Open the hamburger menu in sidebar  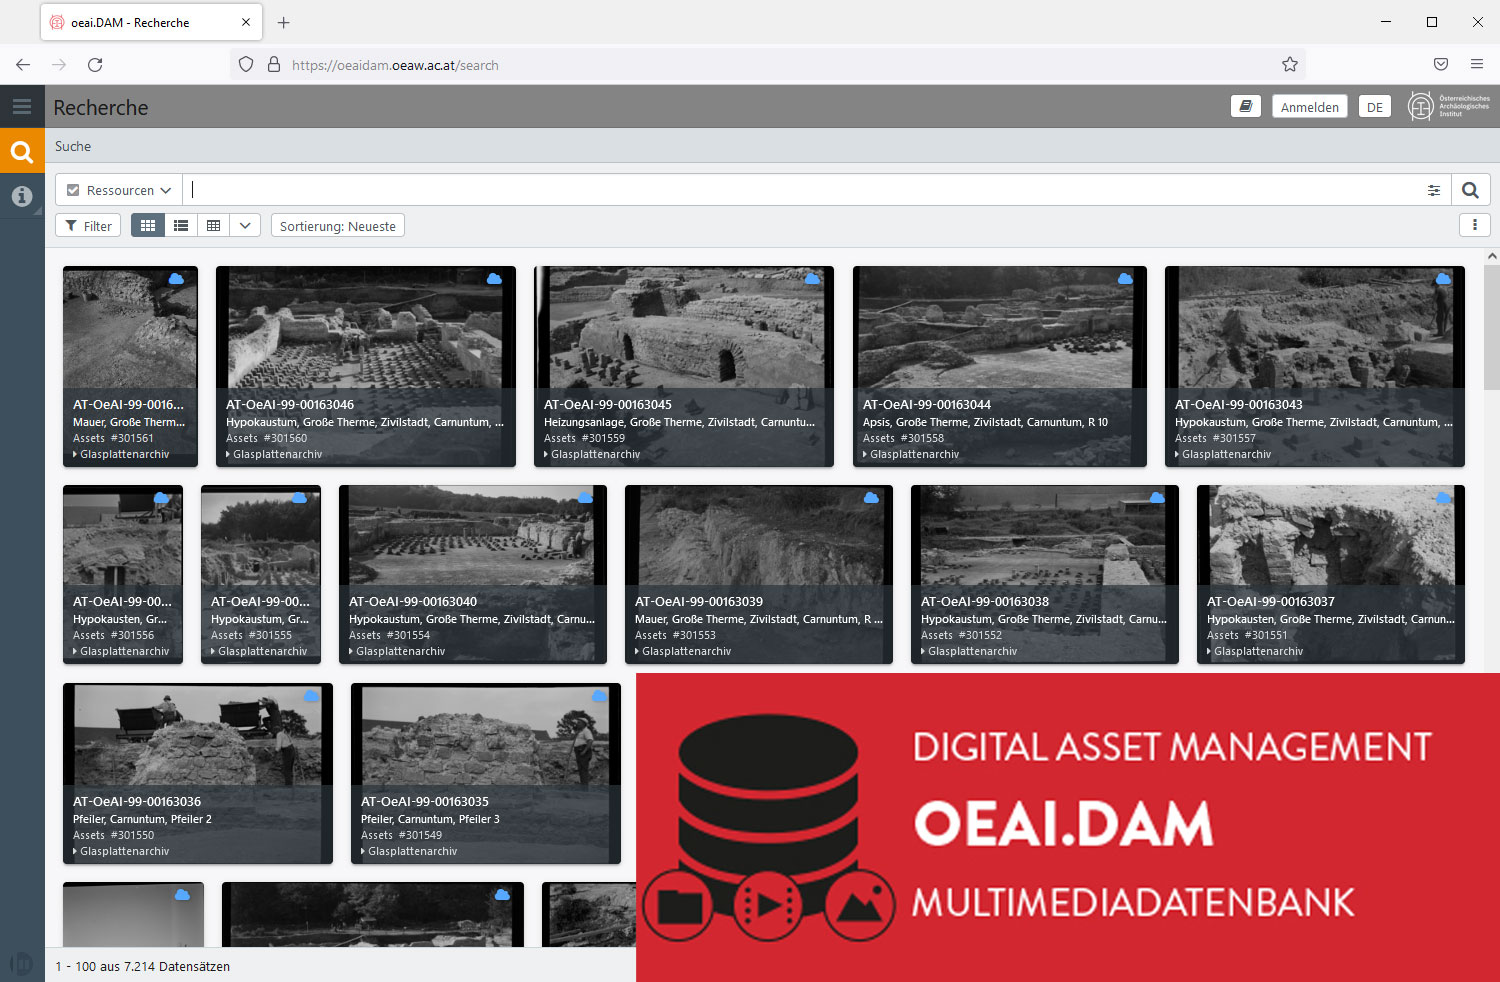[x=22, y=106]
